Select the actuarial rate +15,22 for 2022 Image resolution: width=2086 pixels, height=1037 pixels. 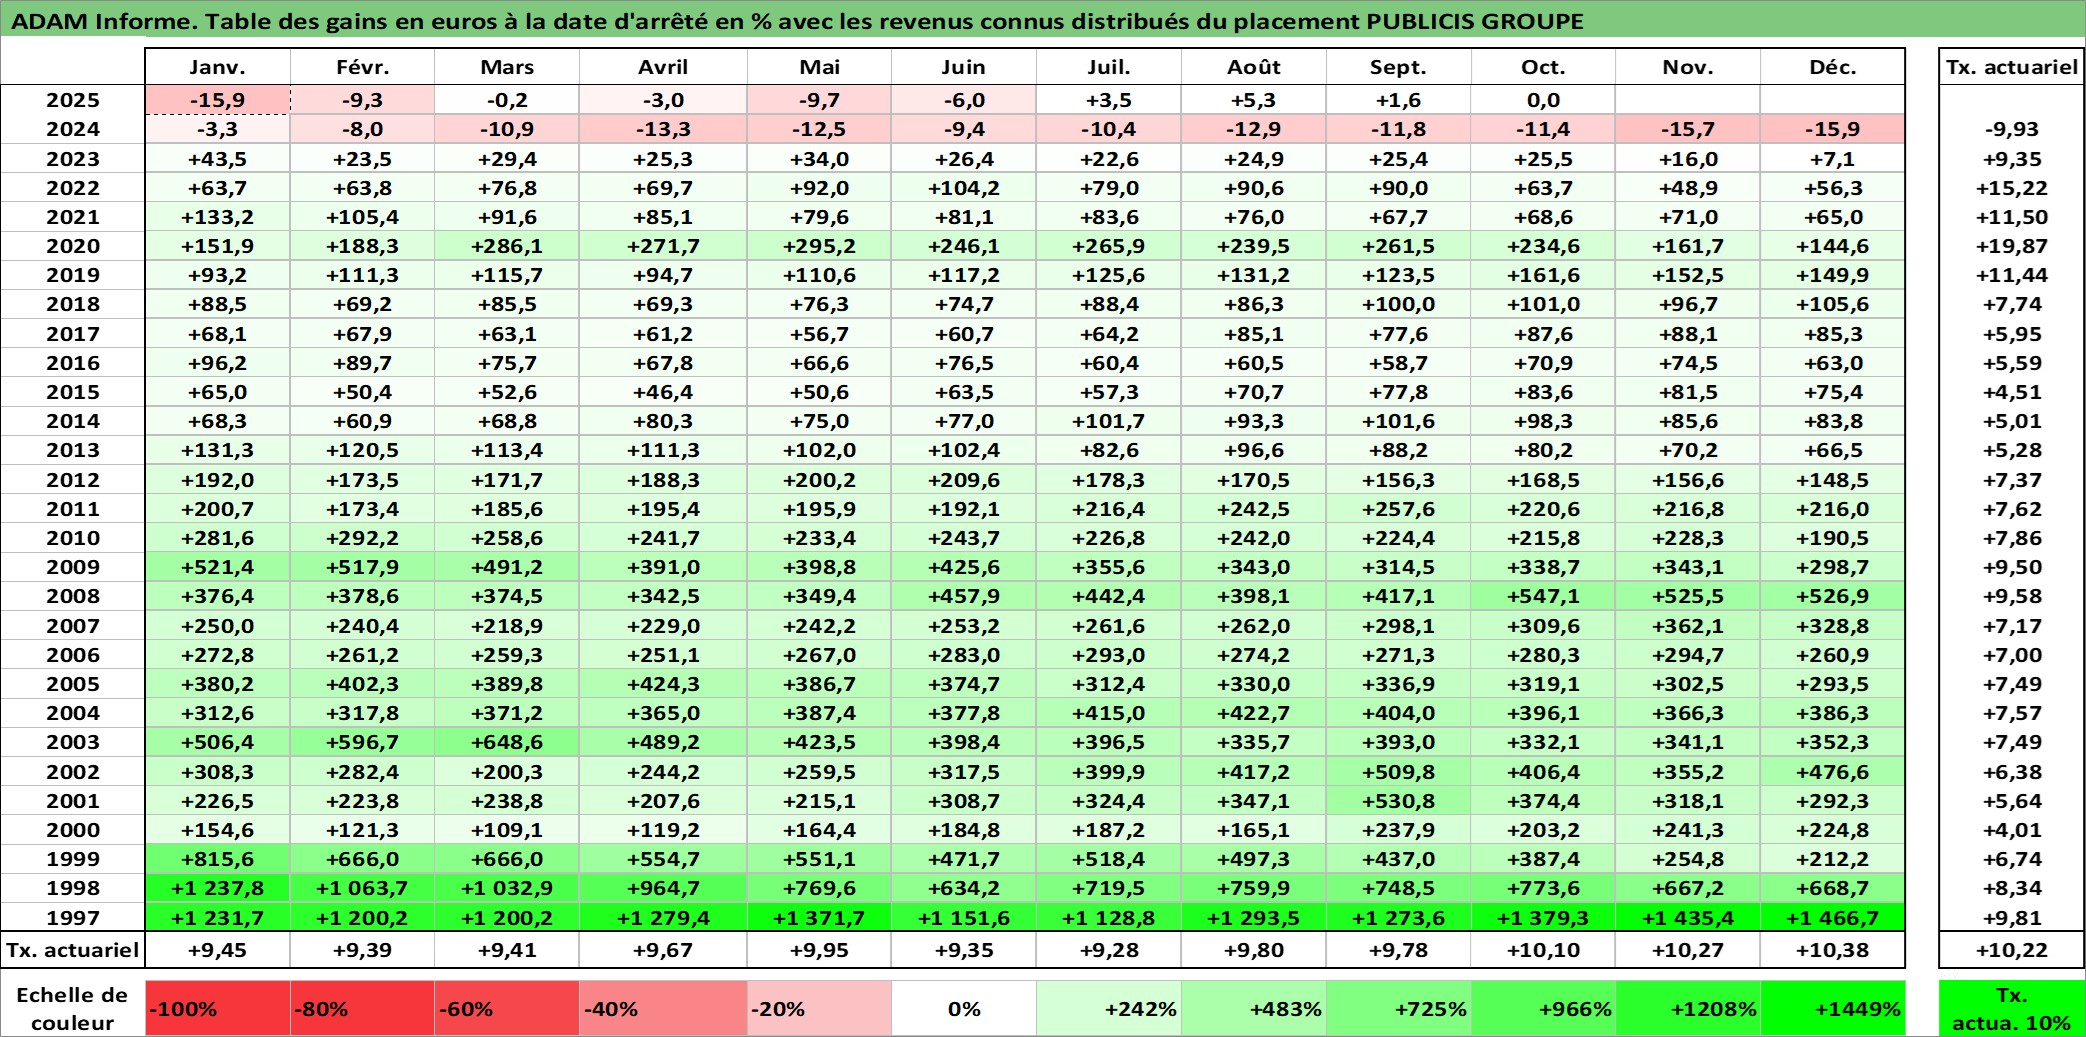[x=2011, y=188]
